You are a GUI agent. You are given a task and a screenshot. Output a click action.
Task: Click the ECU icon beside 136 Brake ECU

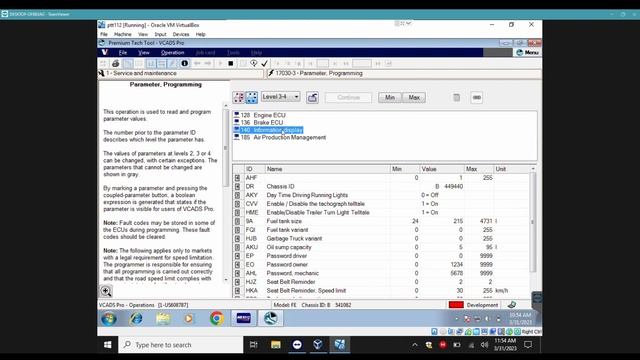point(236,122)
